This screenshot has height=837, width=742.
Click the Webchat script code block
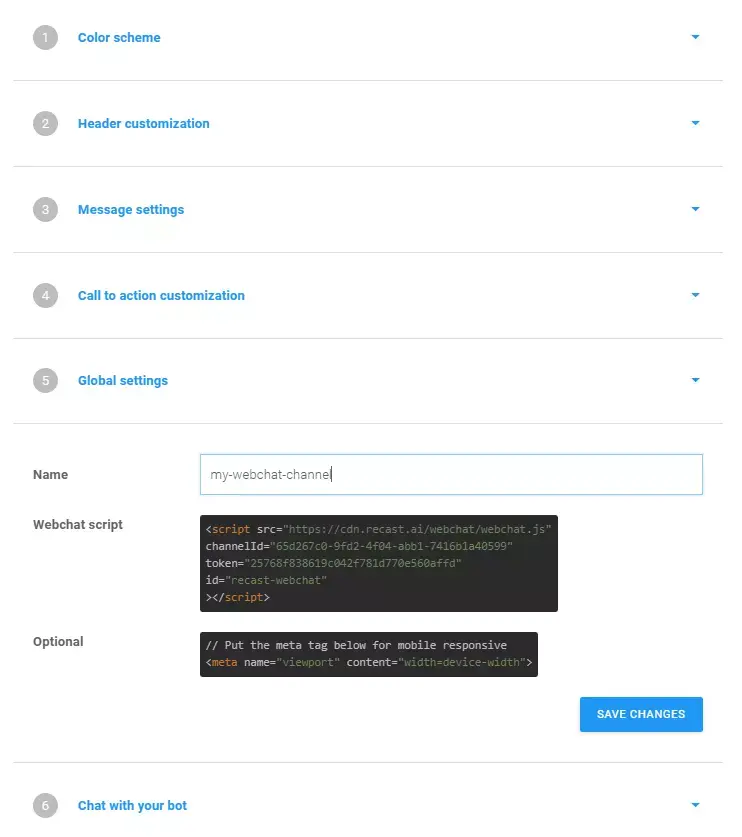pyautogui.click(x=378, y=563)
